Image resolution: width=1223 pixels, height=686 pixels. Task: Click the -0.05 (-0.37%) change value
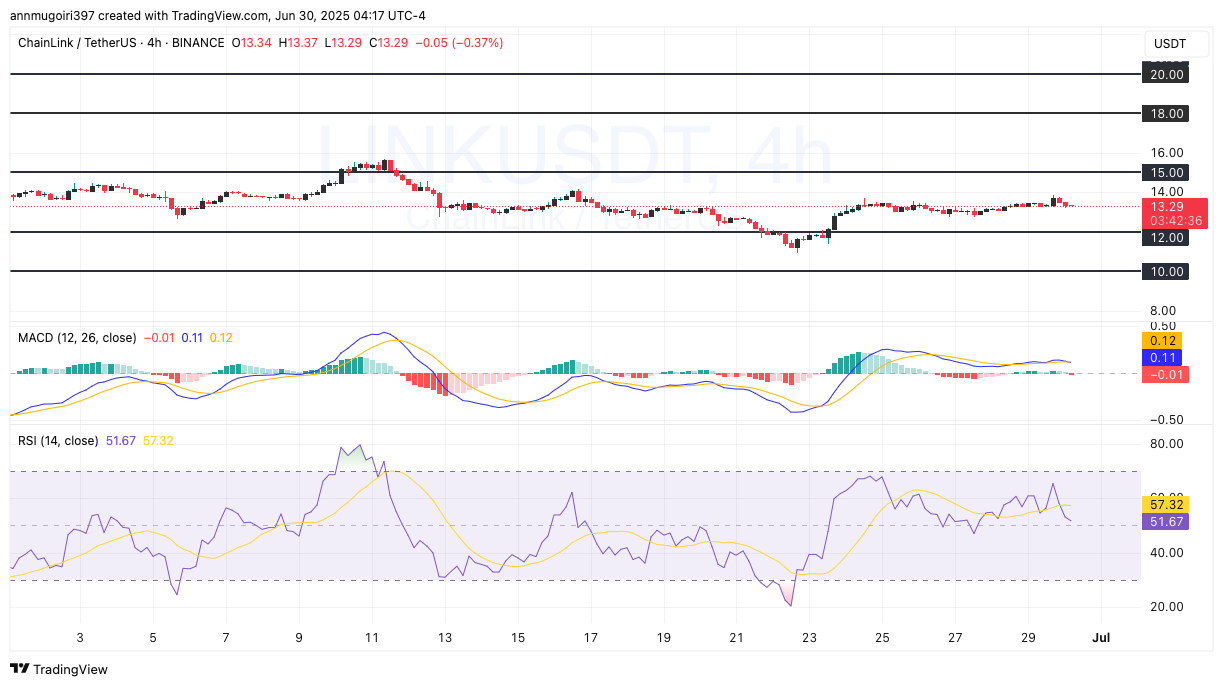point(459,43)
